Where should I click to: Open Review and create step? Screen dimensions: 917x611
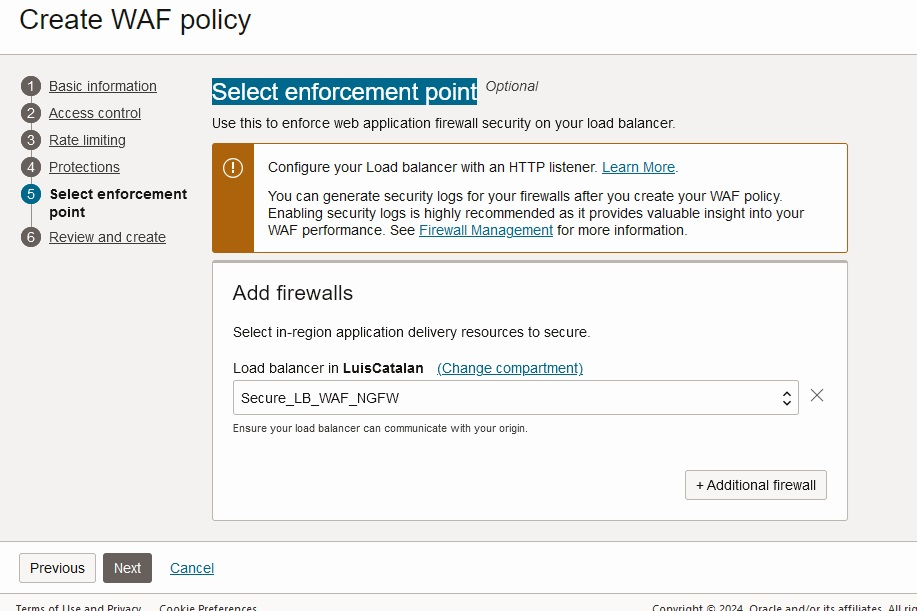[x=108, y=237]
